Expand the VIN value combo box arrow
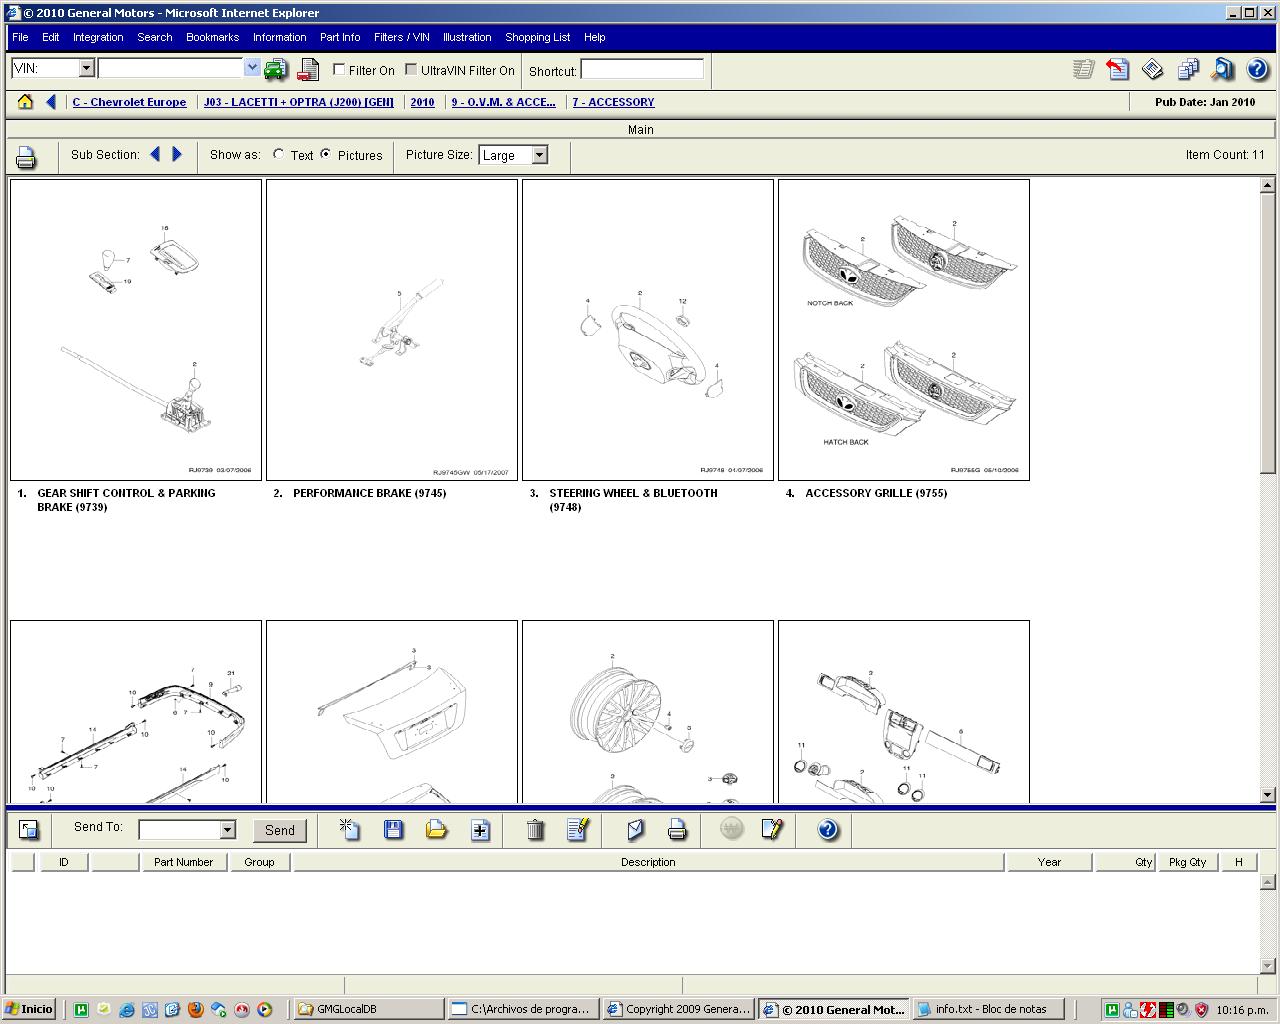This screenshot has width=1280, height=1024. point(252,68)
